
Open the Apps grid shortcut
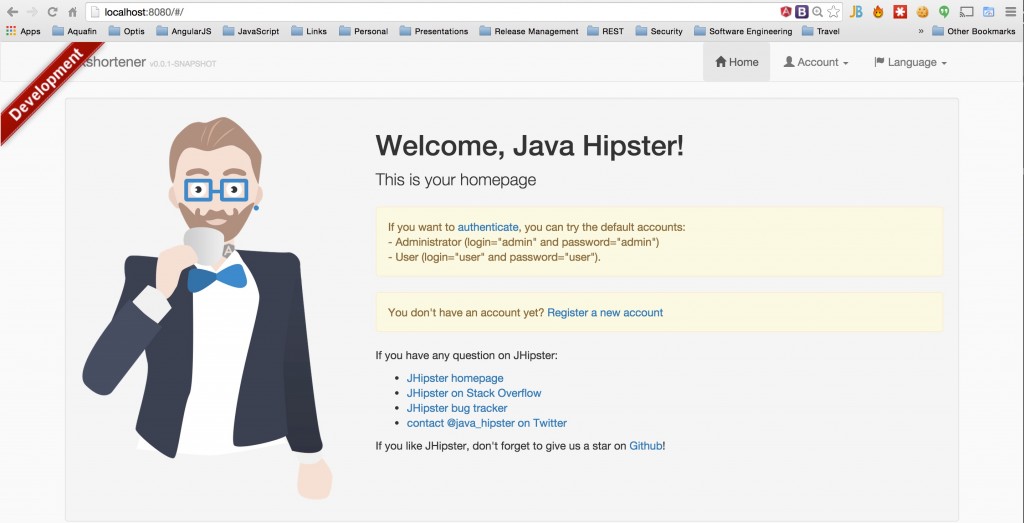tap(23, 31)
